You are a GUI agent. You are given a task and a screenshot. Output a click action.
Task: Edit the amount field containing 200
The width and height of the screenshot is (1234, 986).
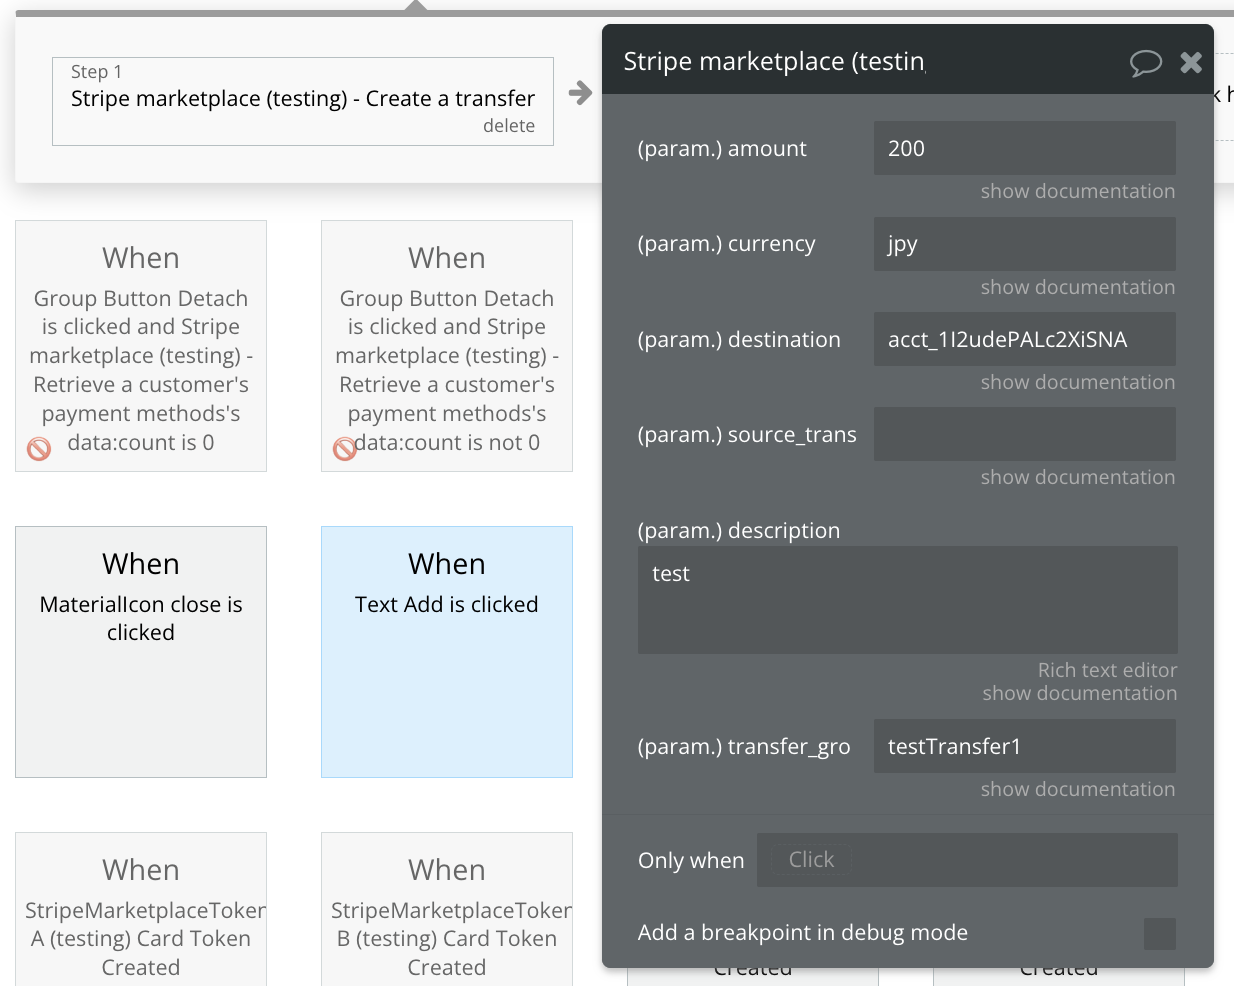pyautogui.click(x=1025, y=148)
